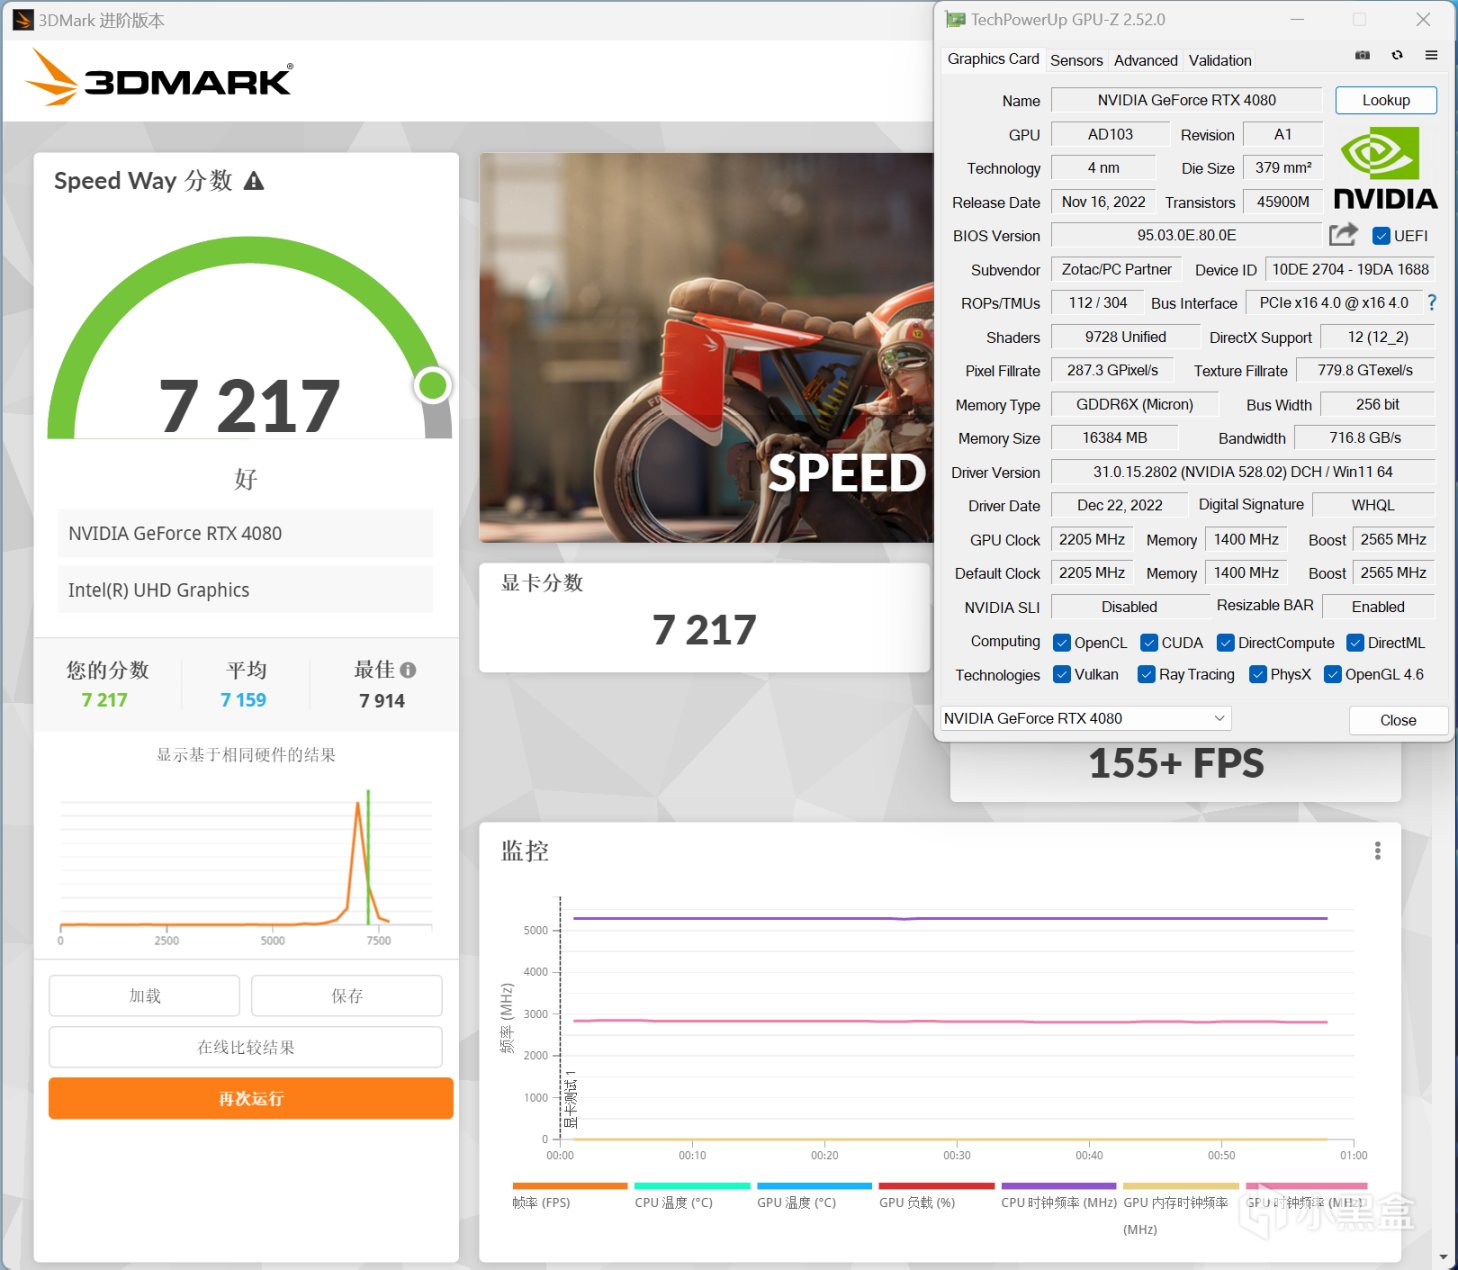This screenshot has height=1270, width=1458.
Task: Click the 在线比较结果 button
Action: coord(246,1047)
